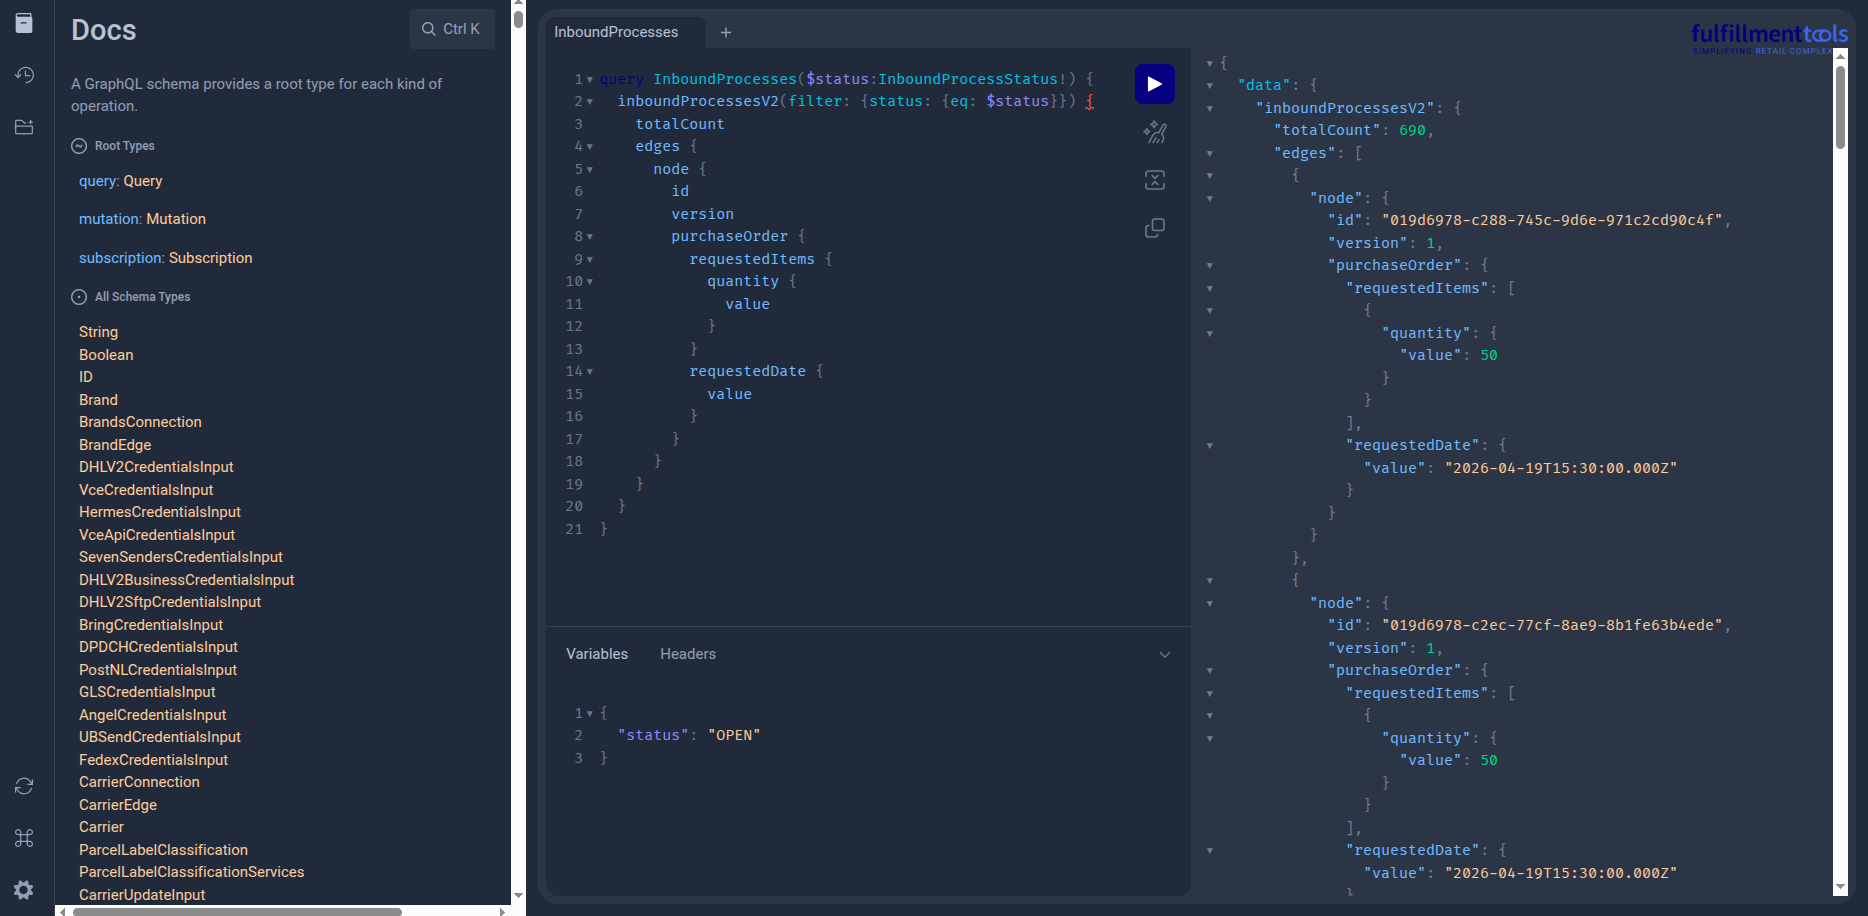
Task: Click the magnifier in the Ctrl K search box
Action: pos(428,28)
